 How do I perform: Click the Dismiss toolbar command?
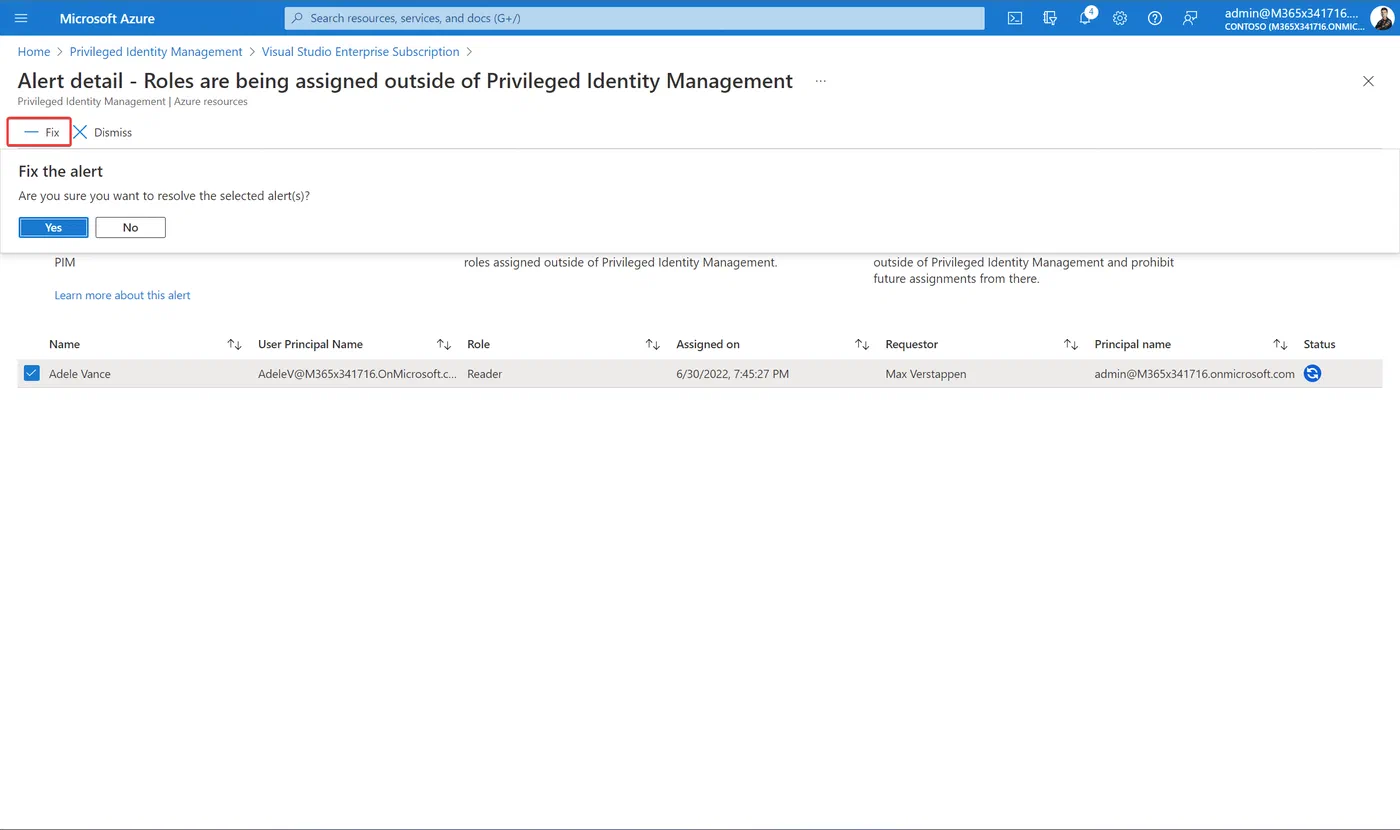[102, 132]
